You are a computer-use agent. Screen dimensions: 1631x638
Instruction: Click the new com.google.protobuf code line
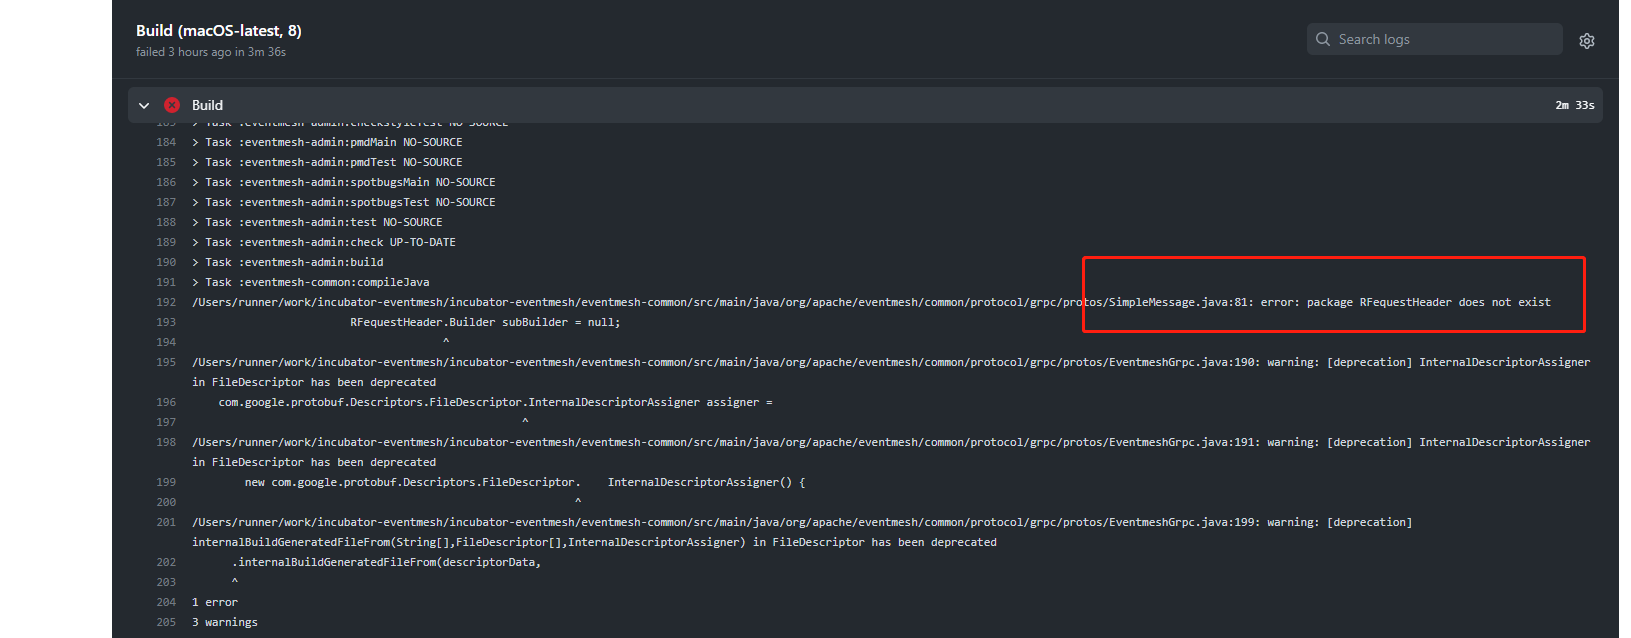pyautogui.click(x=525, y=482)
